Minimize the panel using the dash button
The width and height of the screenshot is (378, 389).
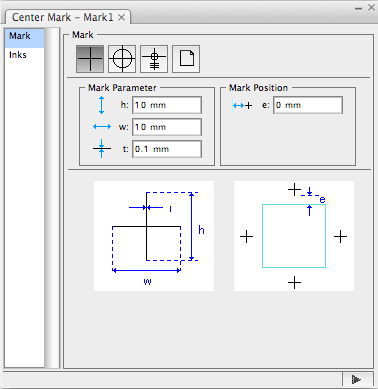359,8
